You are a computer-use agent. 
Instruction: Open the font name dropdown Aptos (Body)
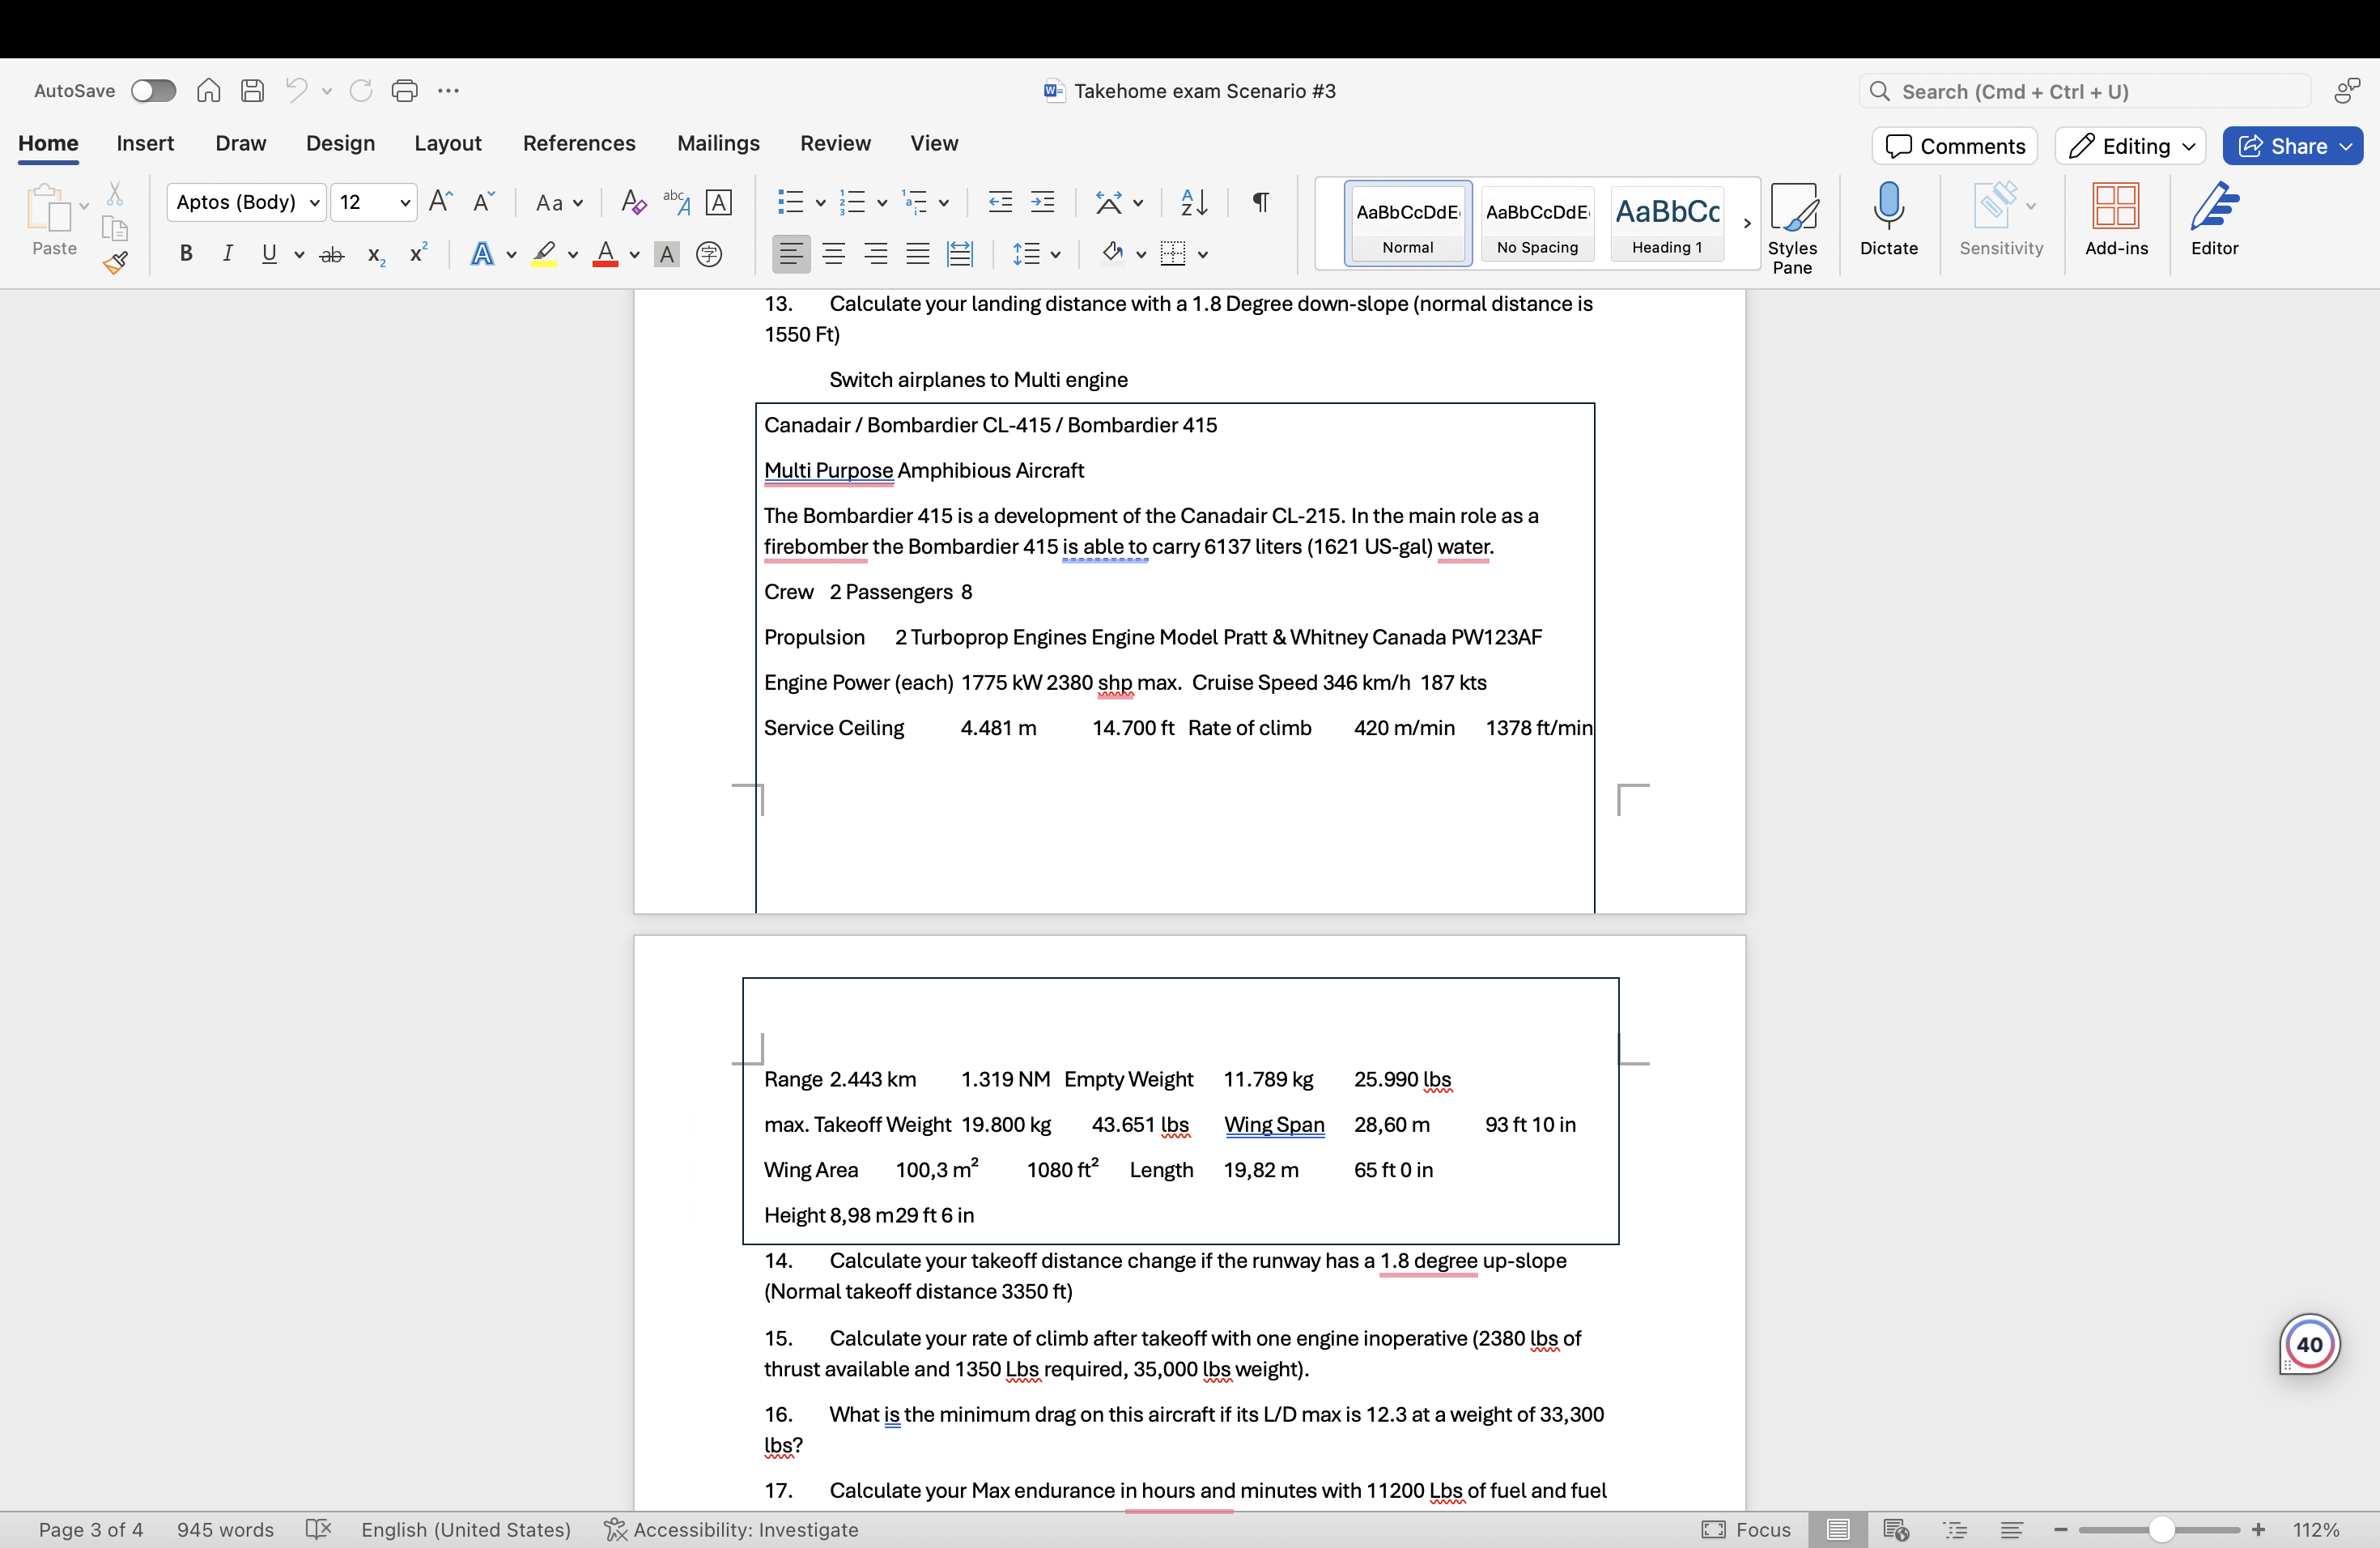[246, 203]
